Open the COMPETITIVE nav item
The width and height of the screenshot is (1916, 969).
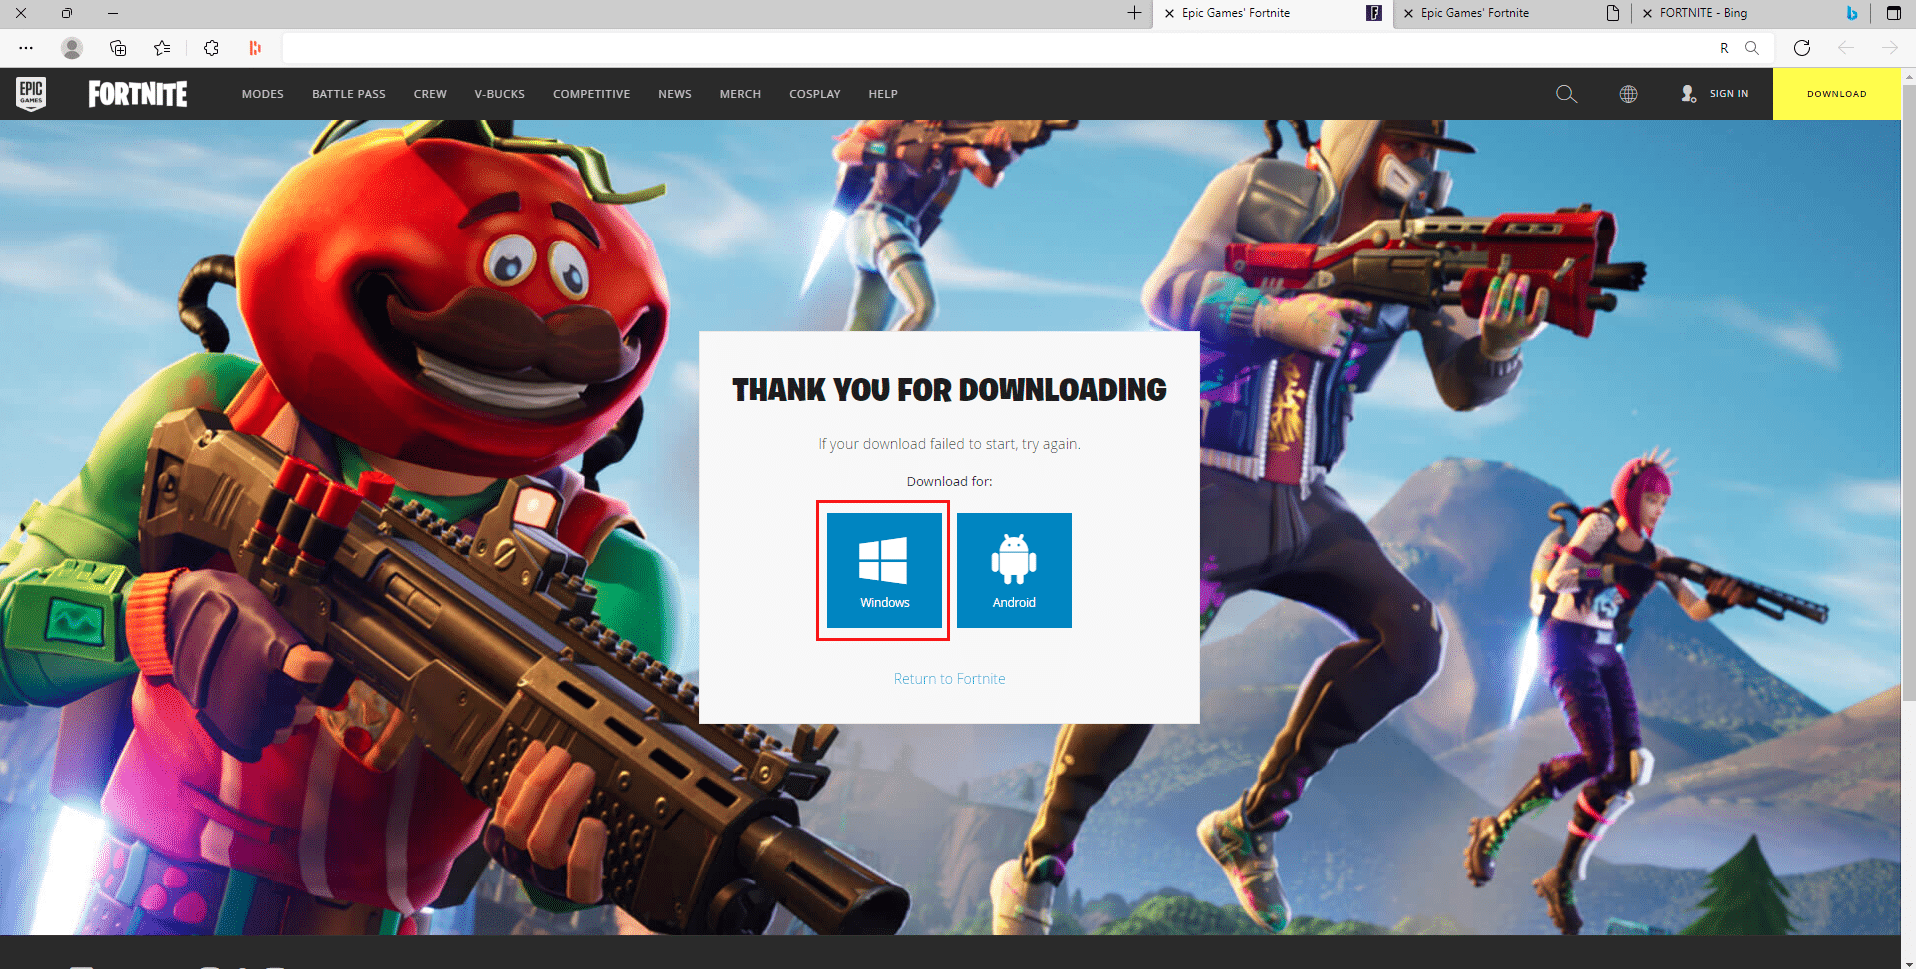tap(591, 94)
